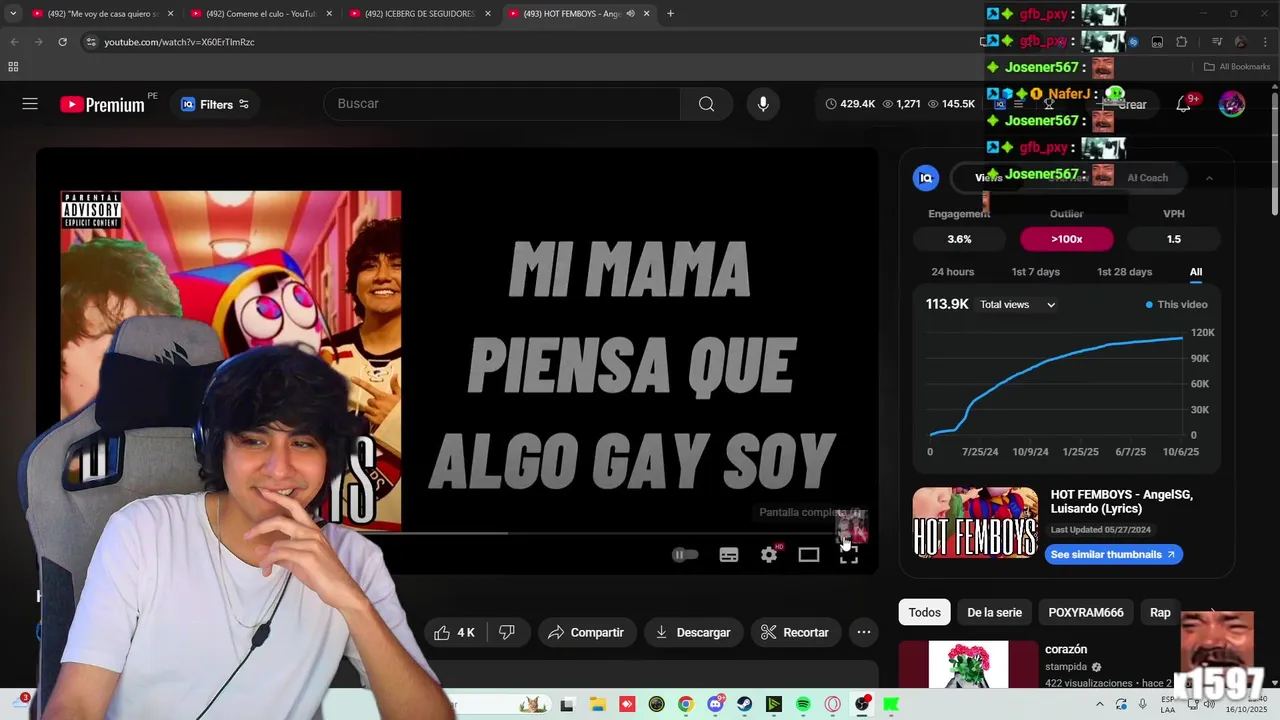The width and height of the screenshot is (1280, 720).
Task: Toggle the autoplay switch in player
Action: [x=685, y=555]
